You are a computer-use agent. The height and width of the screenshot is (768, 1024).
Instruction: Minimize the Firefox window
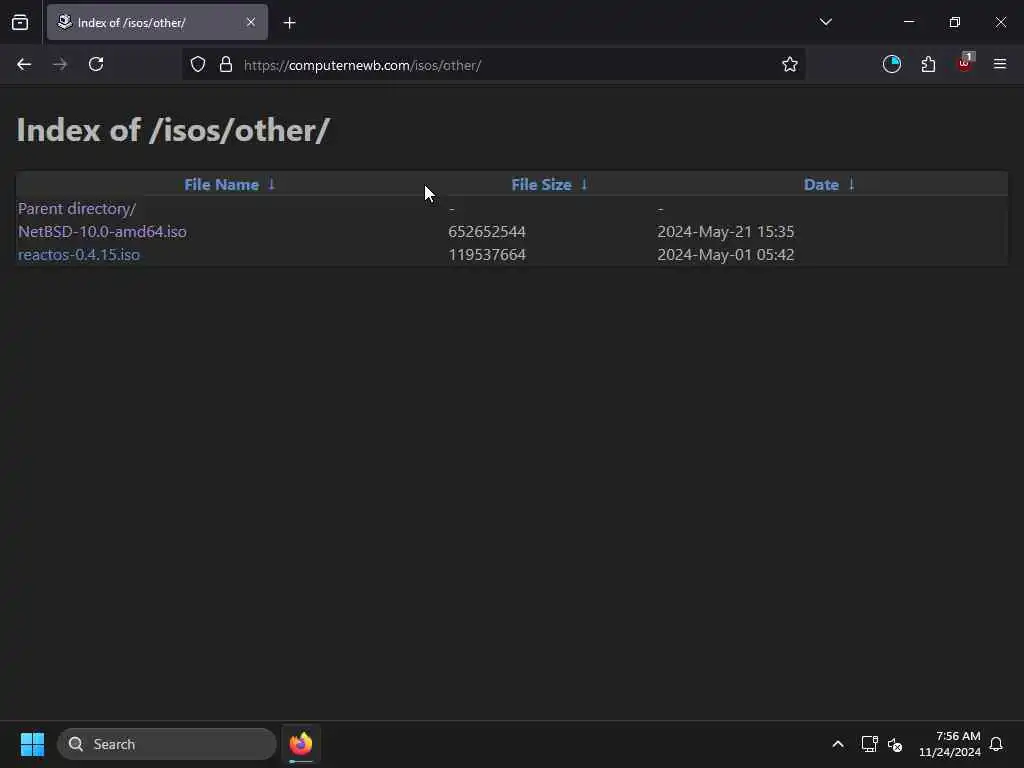click(x=909, y=22)
